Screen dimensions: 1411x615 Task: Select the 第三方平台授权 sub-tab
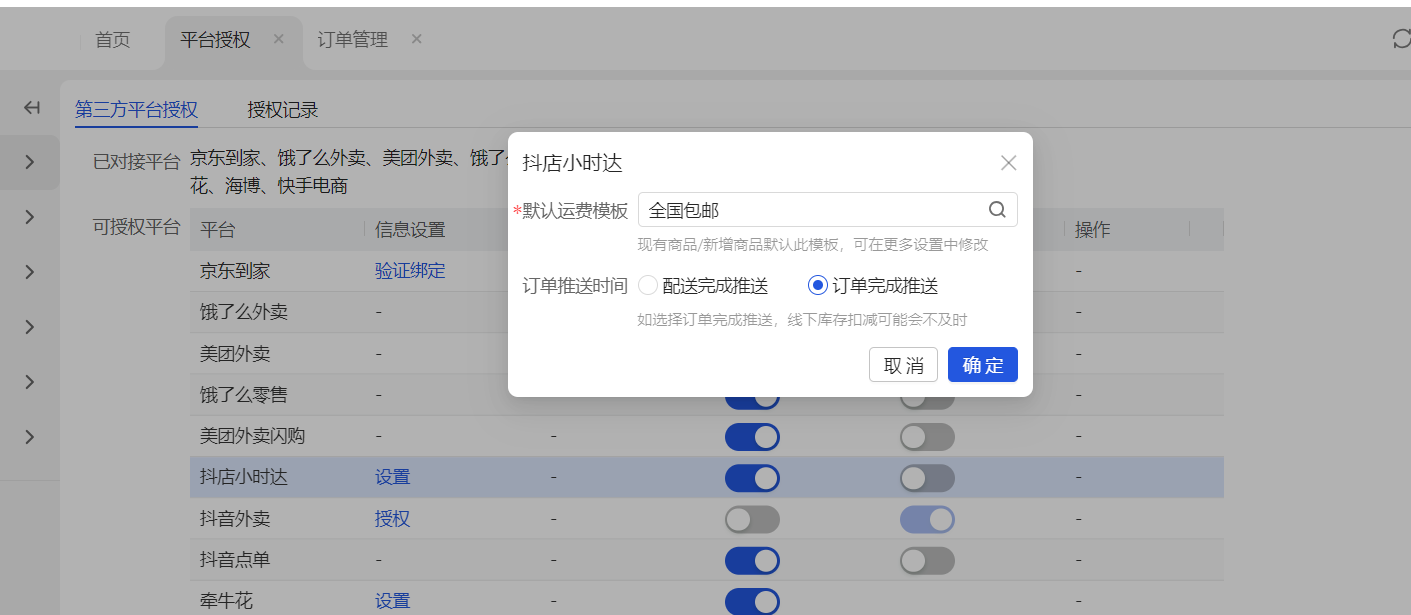(136, 110)
